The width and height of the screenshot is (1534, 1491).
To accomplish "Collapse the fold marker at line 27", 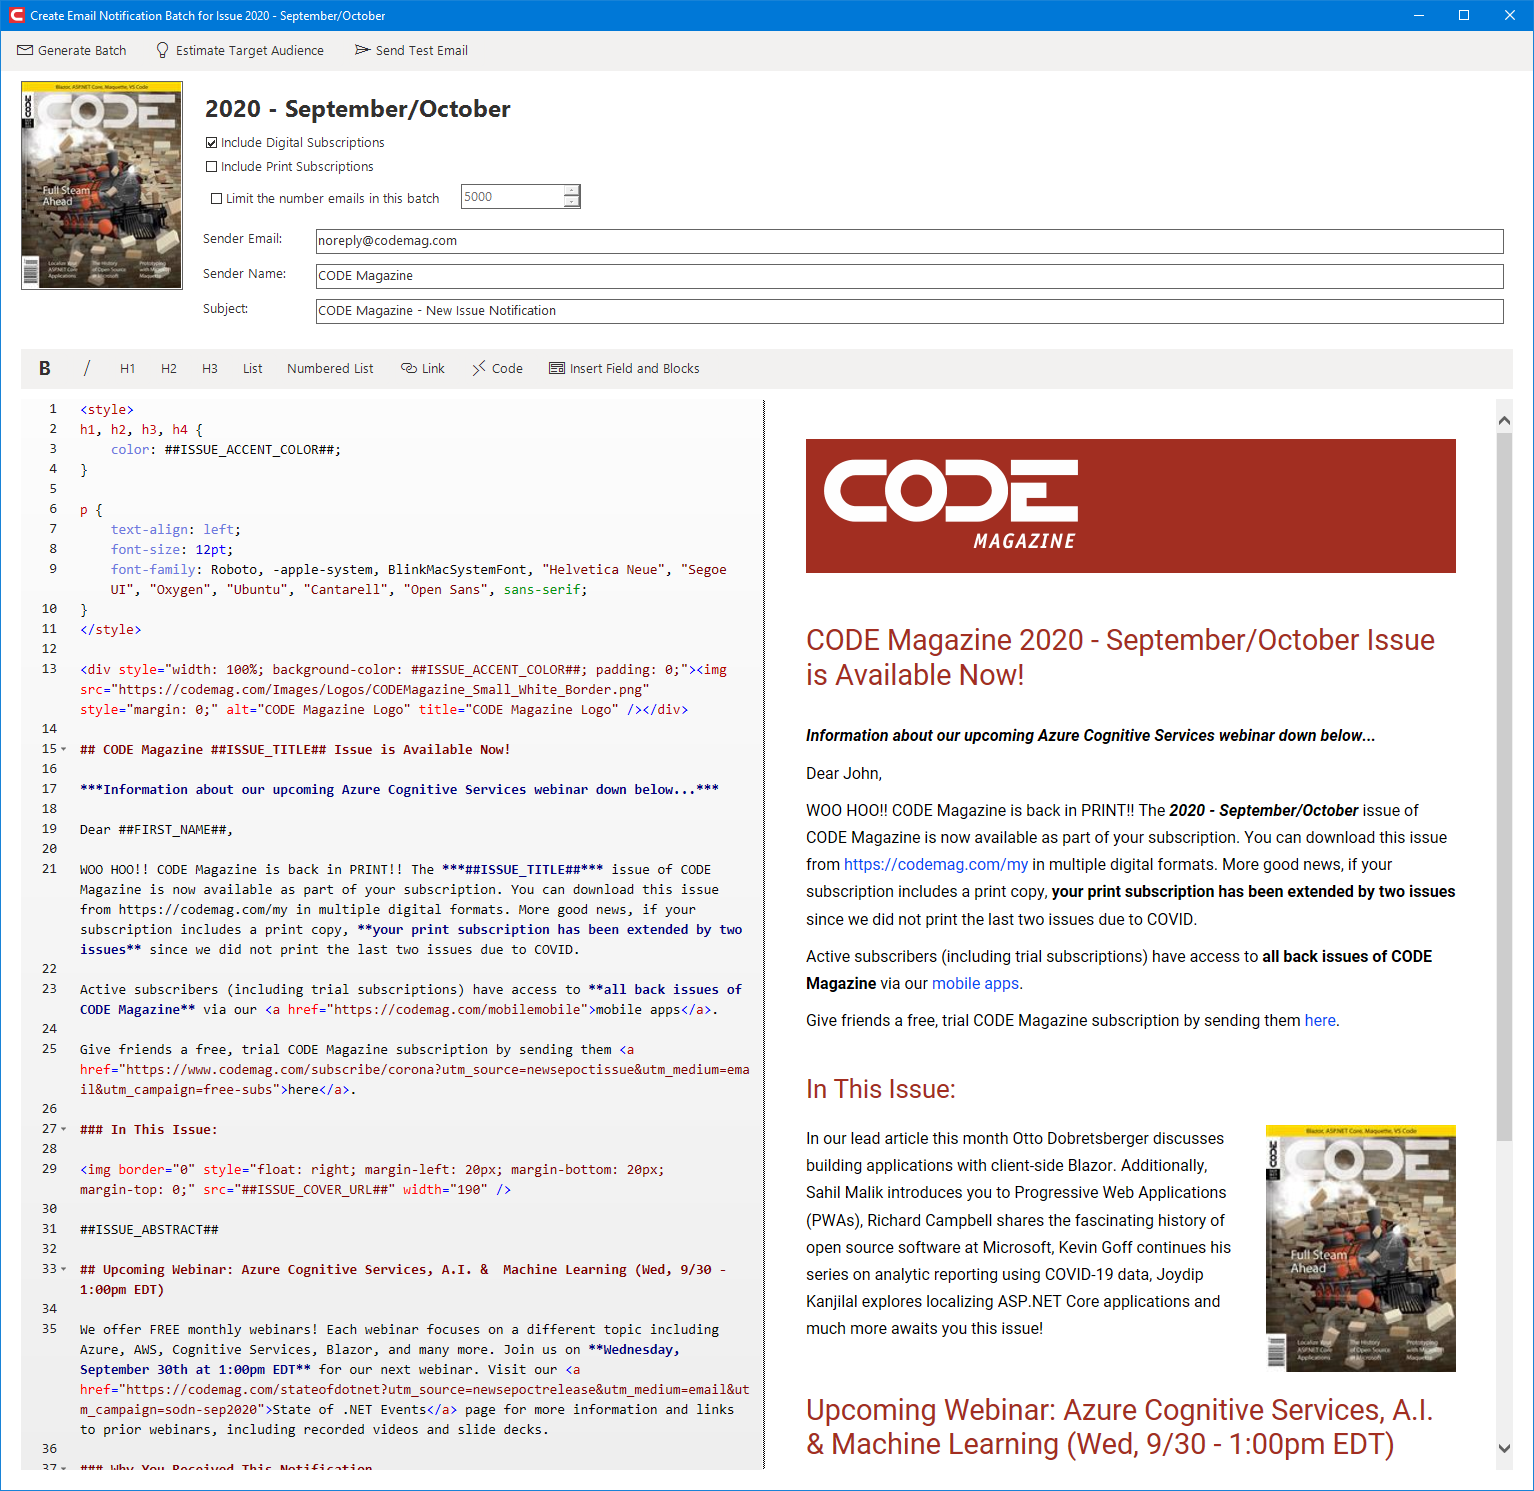I will pos(64,1129).
